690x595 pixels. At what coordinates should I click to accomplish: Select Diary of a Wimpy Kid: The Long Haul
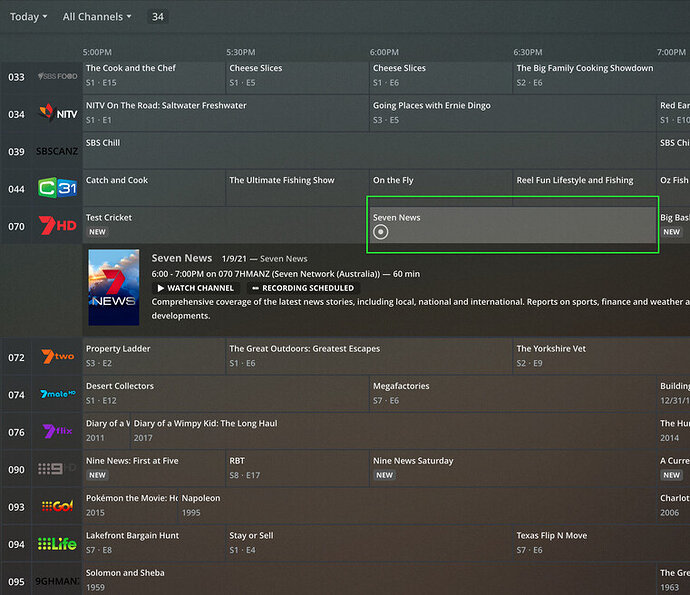coord(393,431)
